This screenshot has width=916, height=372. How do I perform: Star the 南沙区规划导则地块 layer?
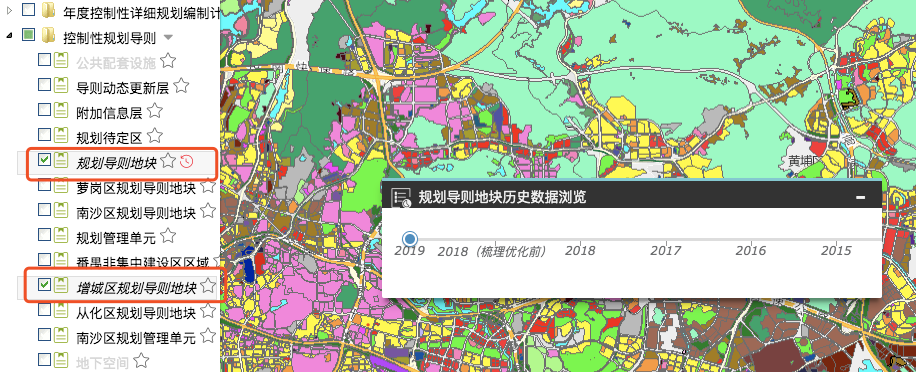209,211
